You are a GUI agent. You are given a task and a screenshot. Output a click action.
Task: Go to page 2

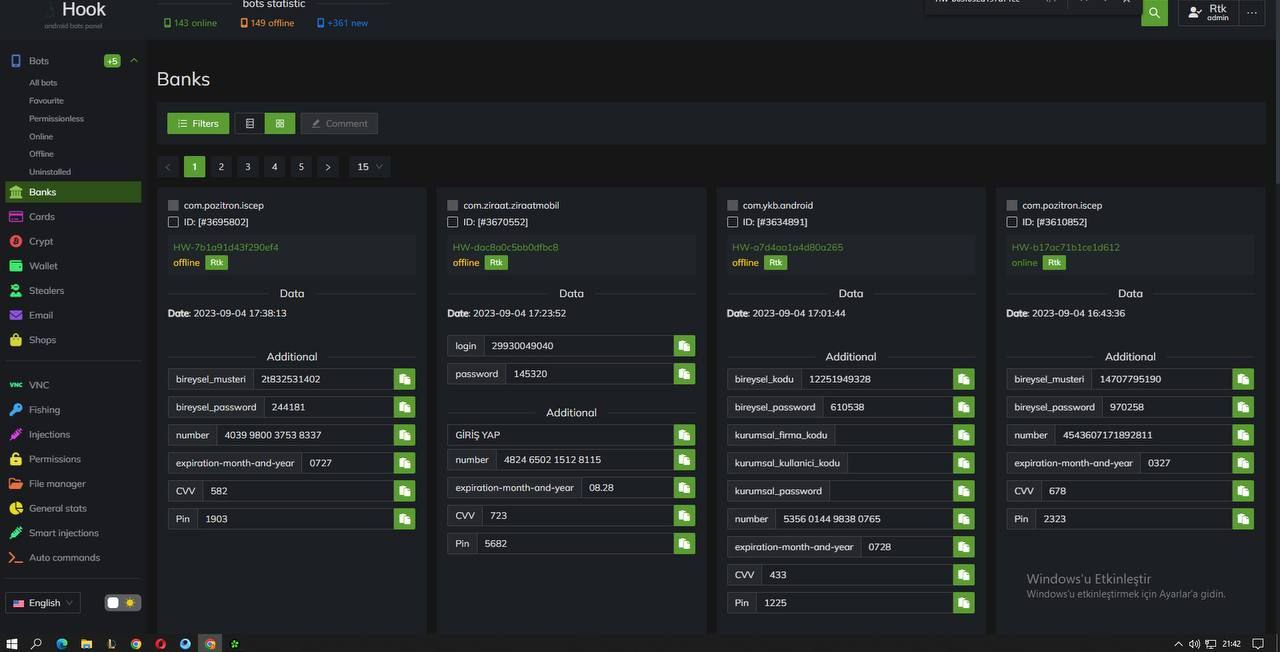[x=221, y=167]
